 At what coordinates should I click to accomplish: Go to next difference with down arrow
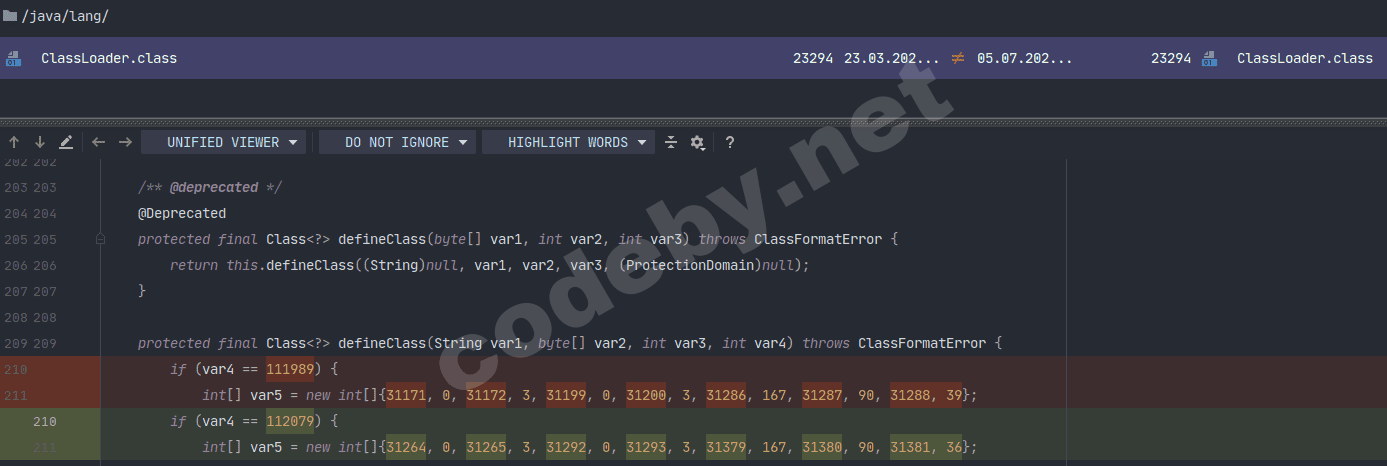pos(40,142)
